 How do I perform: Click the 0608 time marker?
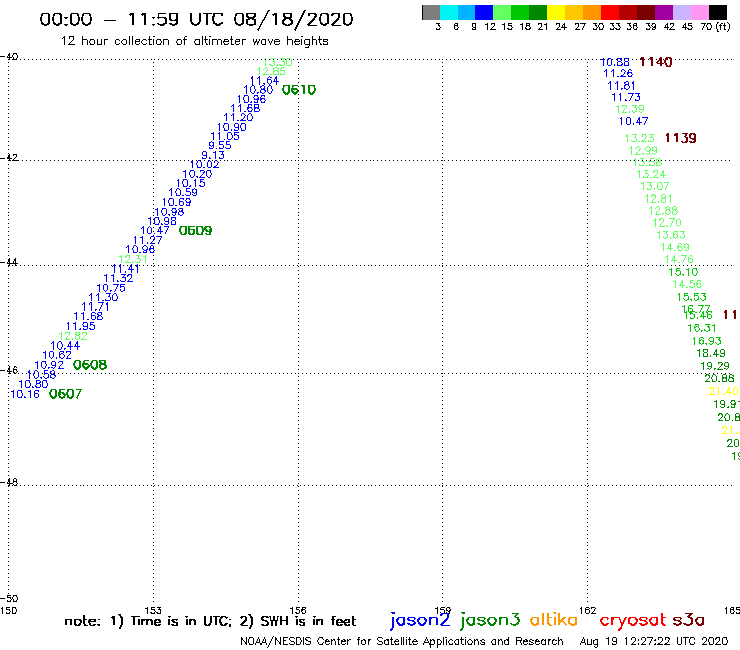[90, 365]
